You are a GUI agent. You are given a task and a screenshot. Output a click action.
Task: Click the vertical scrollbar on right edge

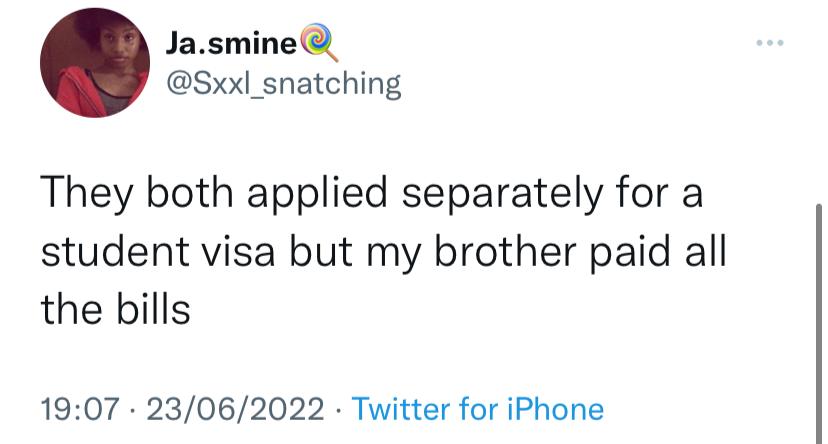[819, 323]
